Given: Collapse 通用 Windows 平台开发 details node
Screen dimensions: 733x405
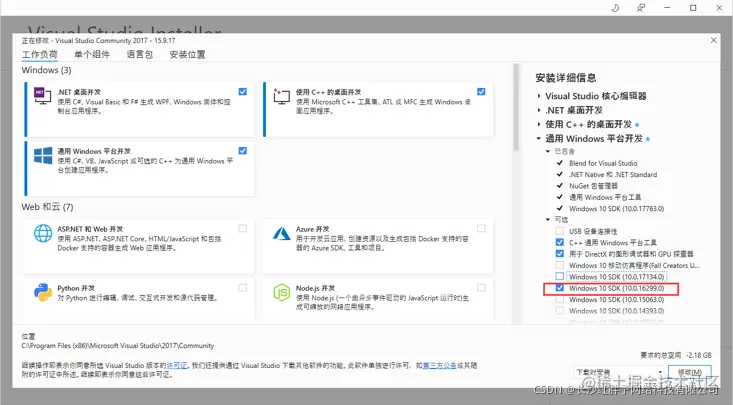Looking at the screenshot, I should [x=539, y=138].
